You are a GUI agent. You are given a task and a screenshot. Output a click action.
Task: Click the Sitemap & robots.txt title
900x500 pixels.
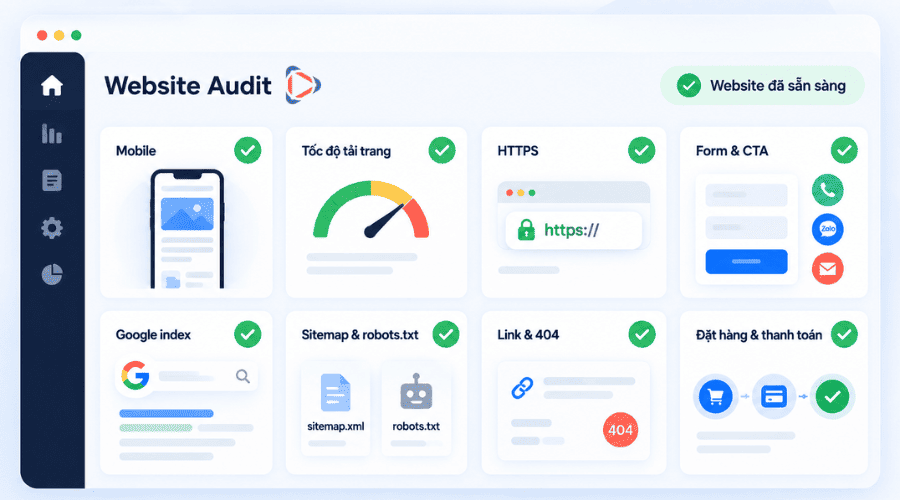point(360,335)
